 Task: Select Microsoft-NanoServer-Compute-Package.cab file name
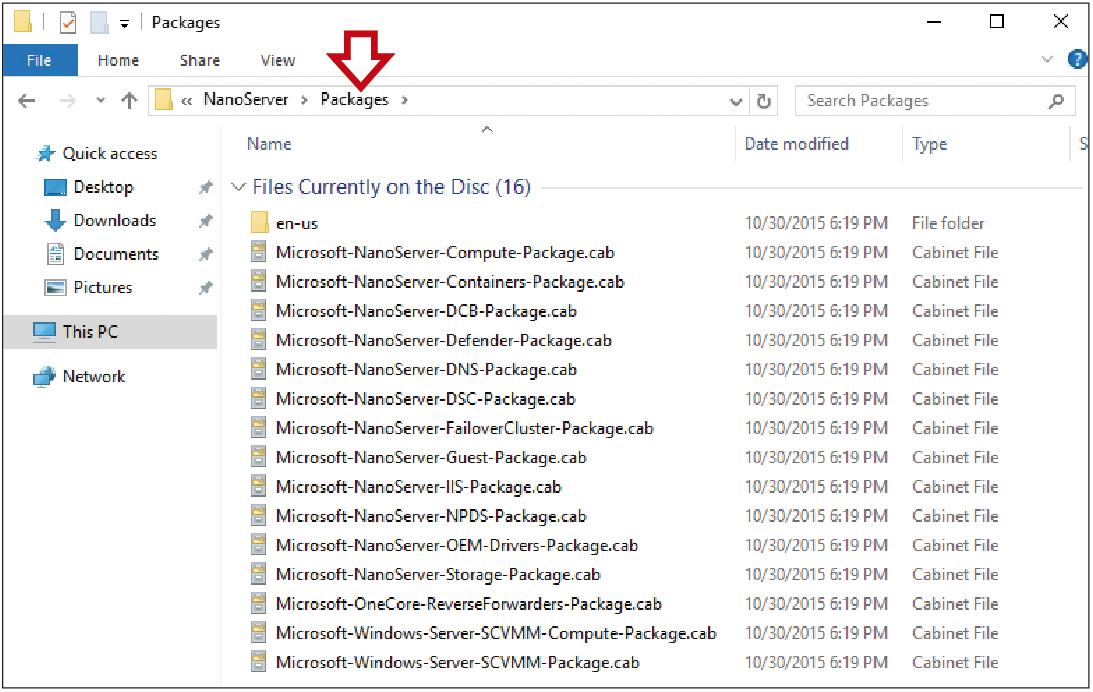(x=445, y=252)
